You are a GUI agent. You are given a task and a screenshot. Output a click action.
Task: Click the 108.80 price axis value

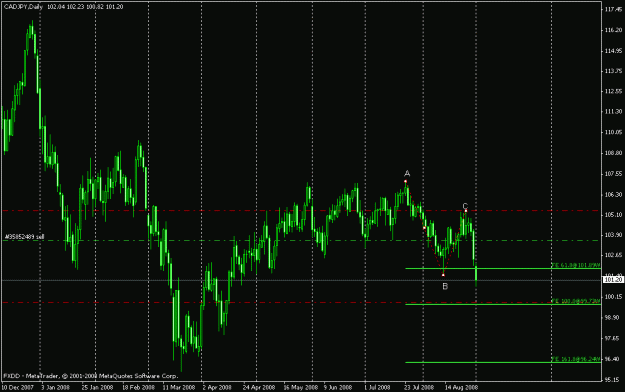(x=613, y=153)
